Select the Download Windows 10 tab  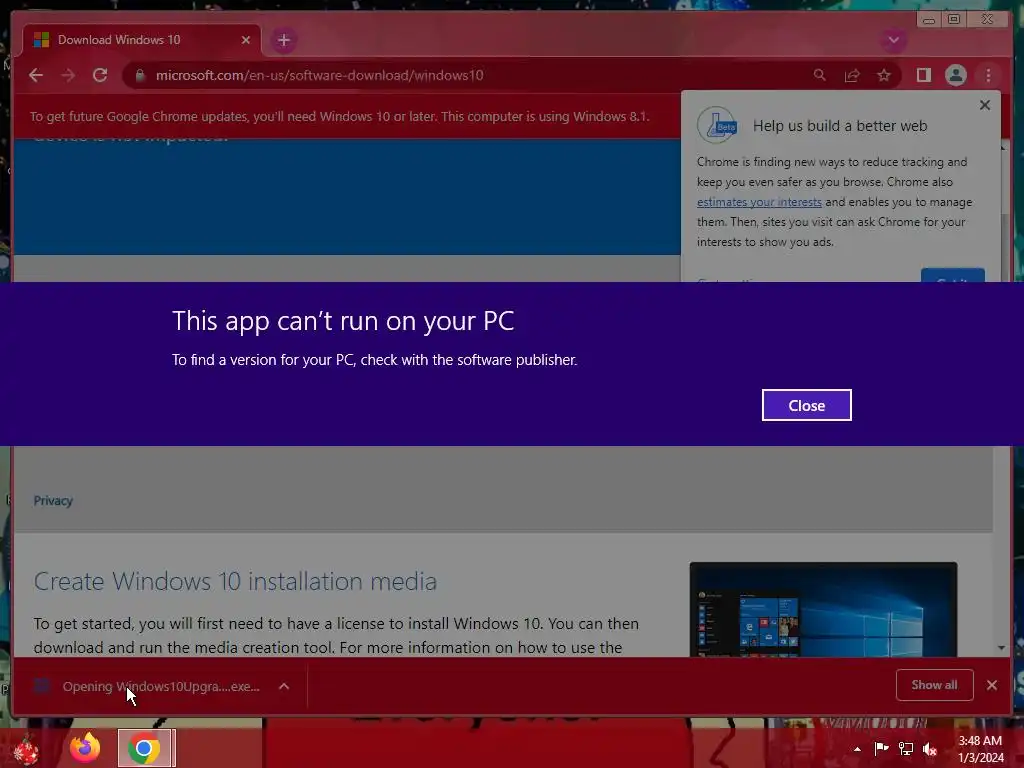tap(142, 40)
